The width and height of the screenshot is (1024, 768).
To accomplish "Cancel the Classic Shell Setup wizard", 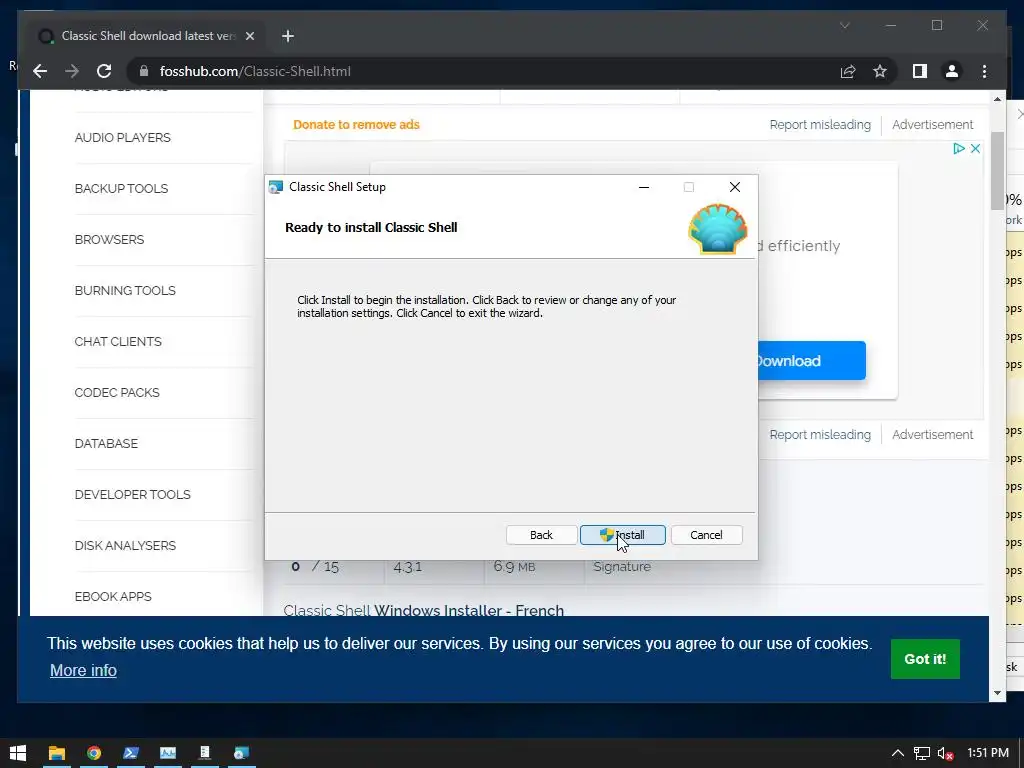I will coord(706,535).
